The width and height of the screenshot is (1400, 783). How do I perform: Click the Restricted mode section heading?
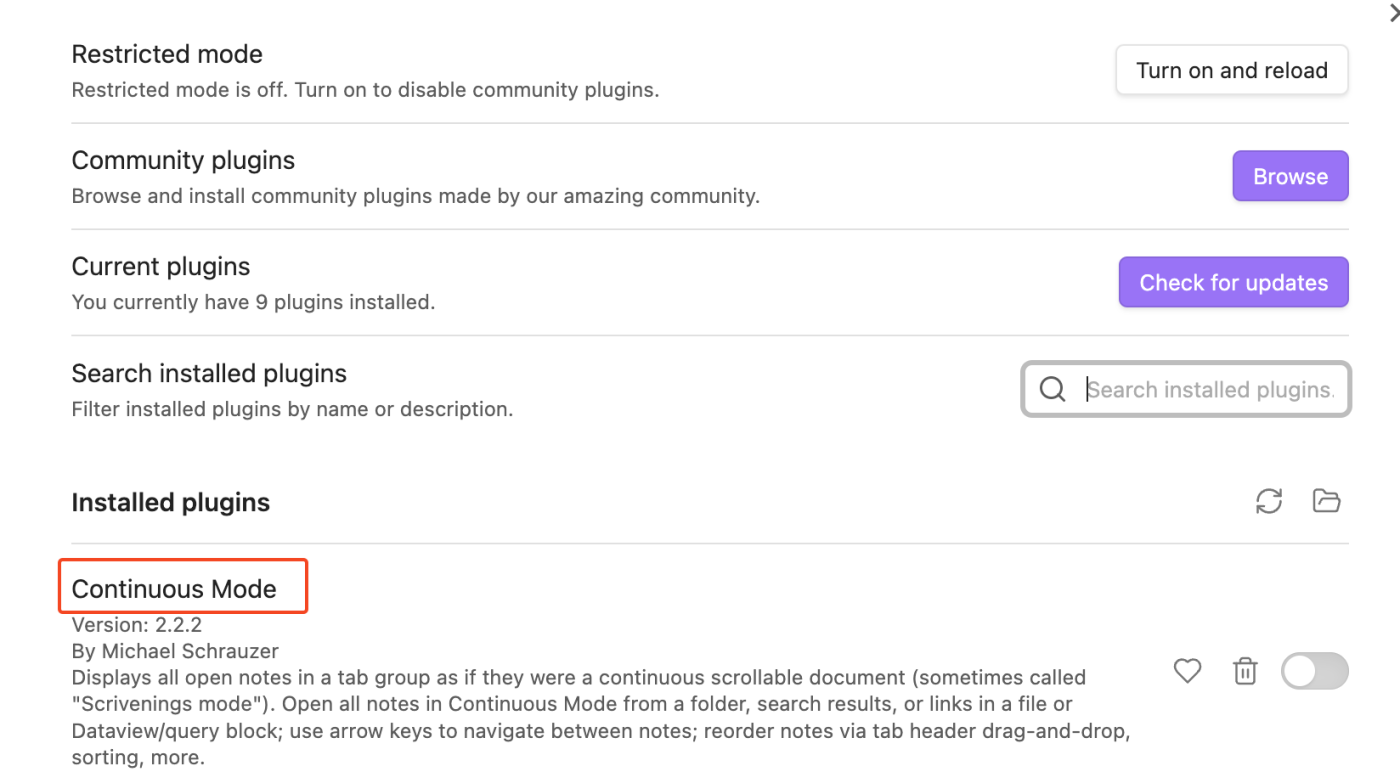(x=166, y=54)
